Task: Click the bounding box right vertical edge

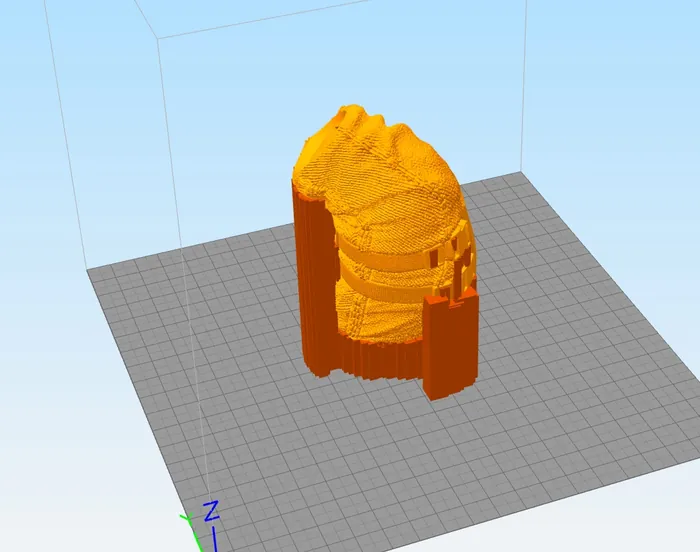Action: click(525, 90)
